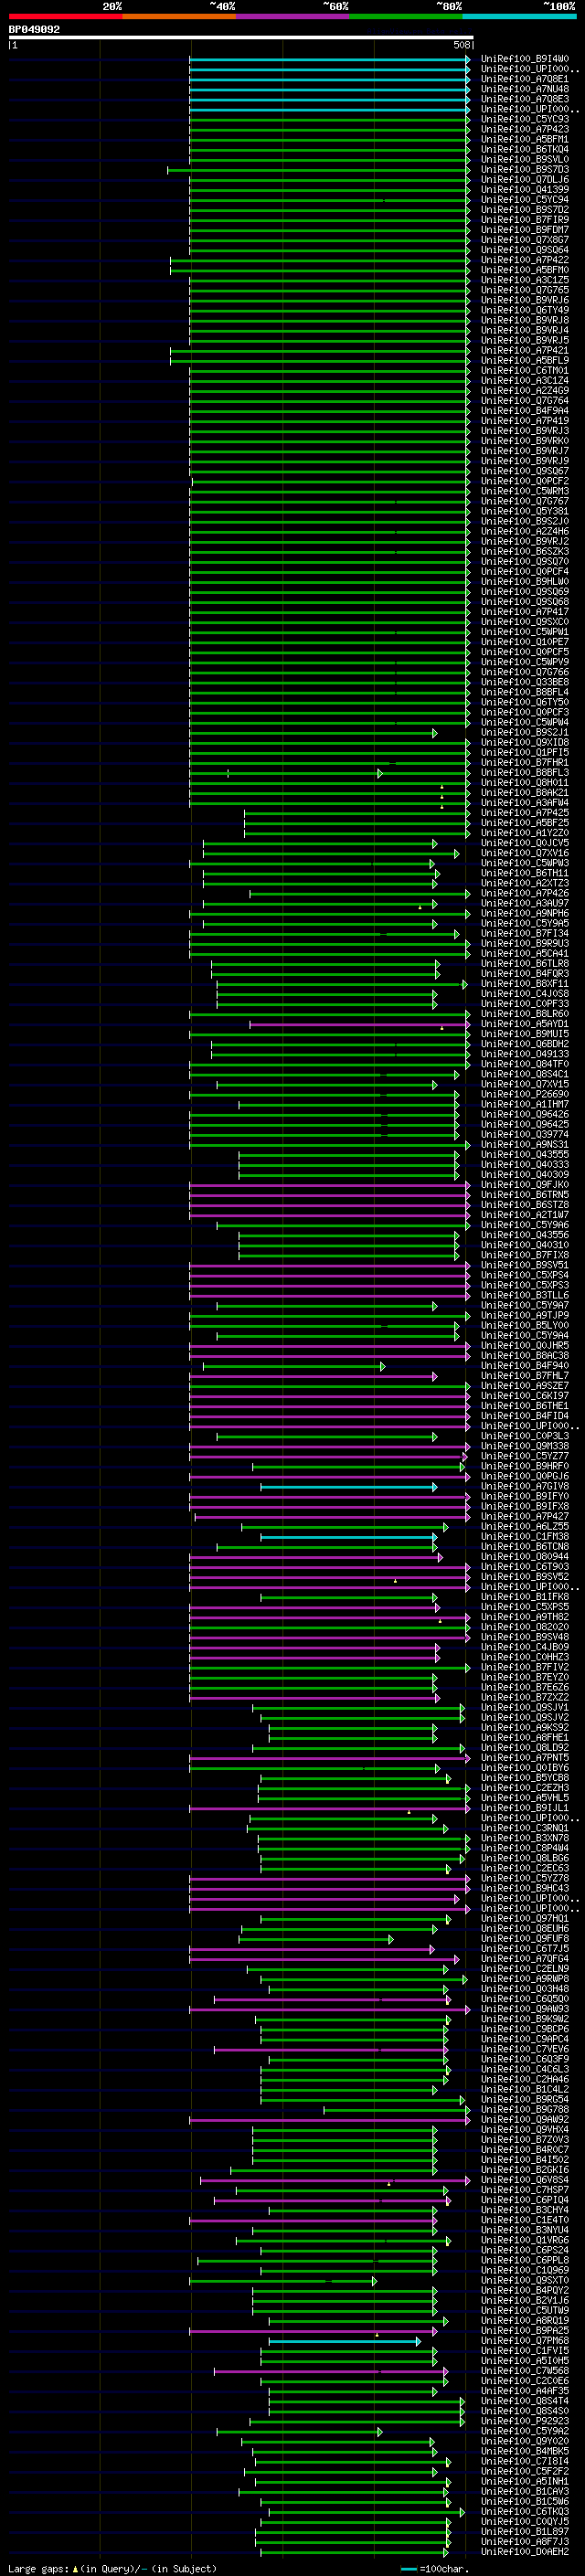Open the UniRef100_Q9Y020 hit
Screen dimensions: 585x2576
(x=524, y=2441)
